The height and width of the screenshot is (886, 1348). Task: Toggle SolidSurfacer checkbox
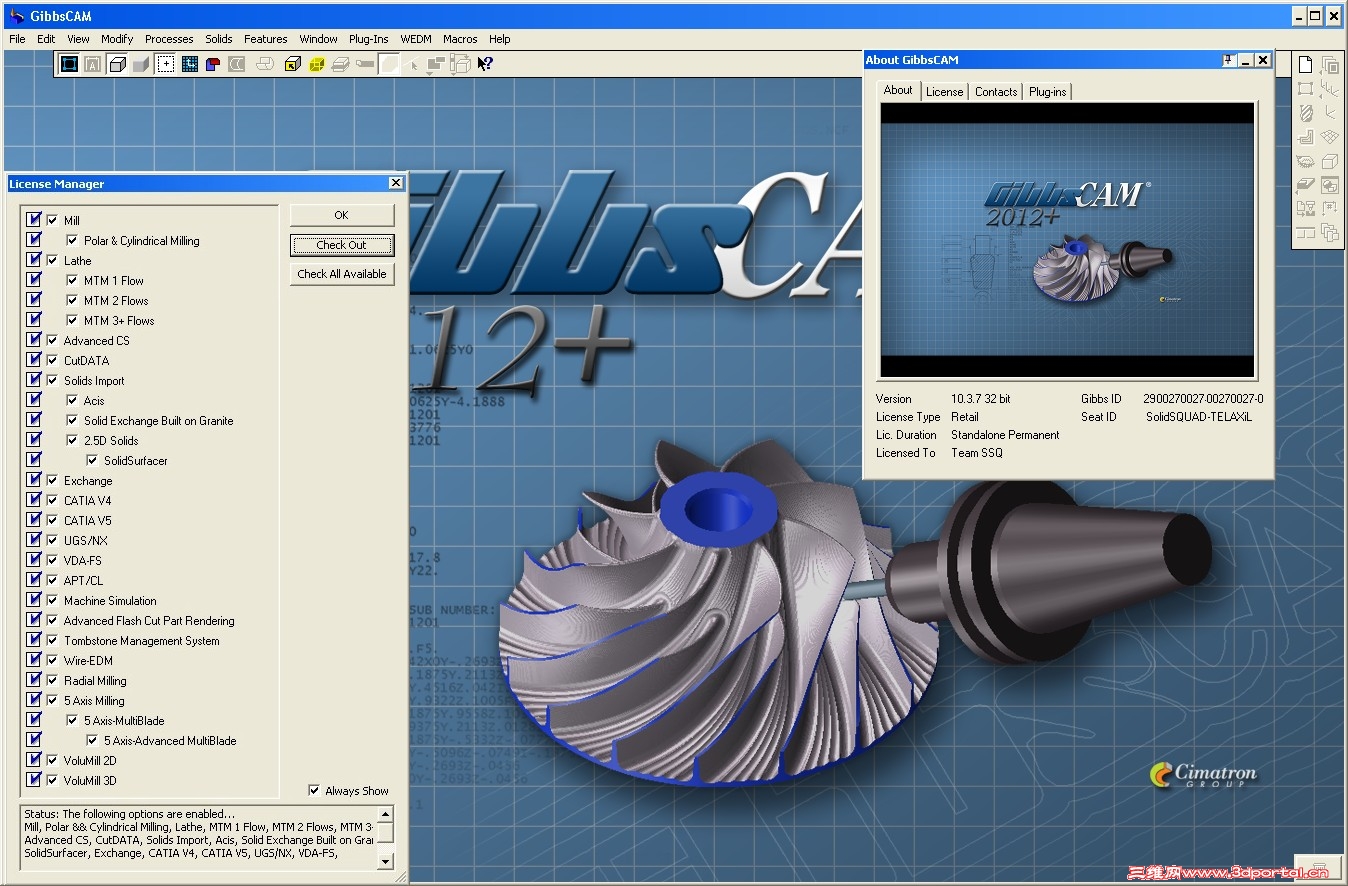(92, 460)
